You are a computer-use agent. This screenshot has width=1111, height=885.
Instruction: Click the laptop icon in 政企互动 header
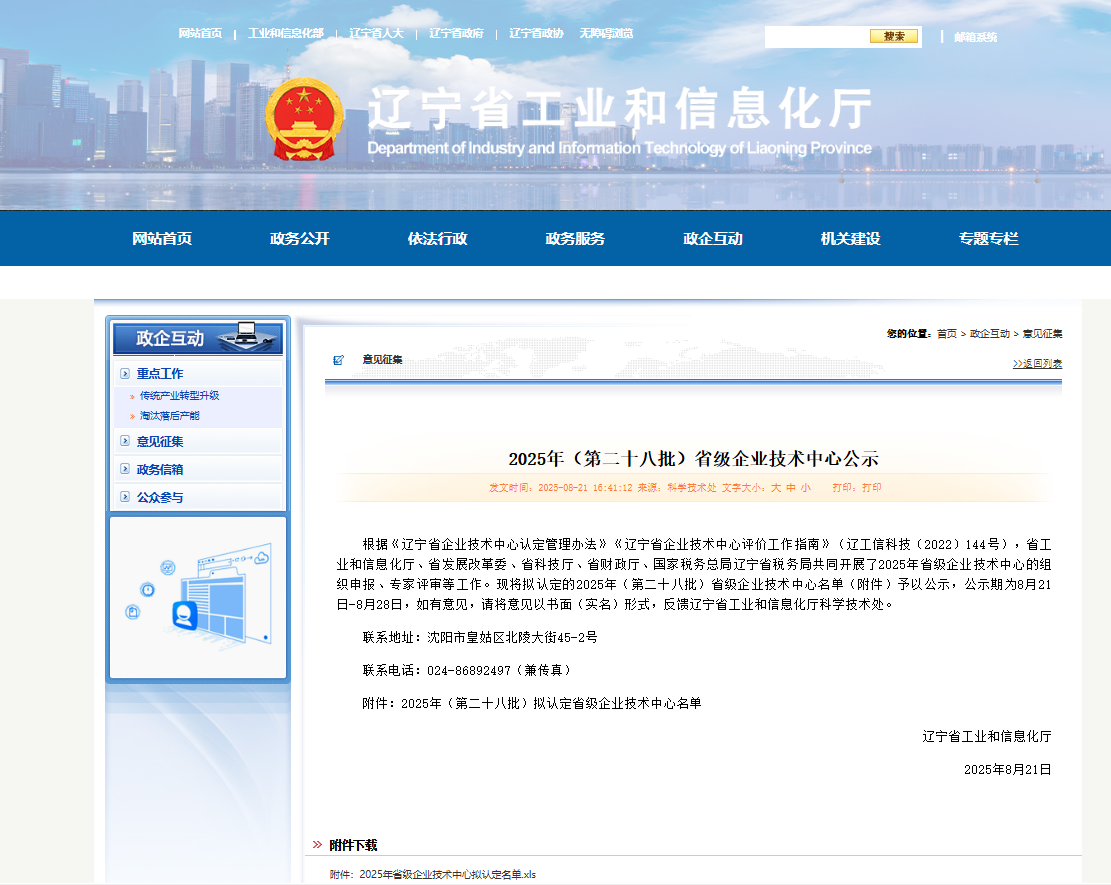[x=247, y=336]
